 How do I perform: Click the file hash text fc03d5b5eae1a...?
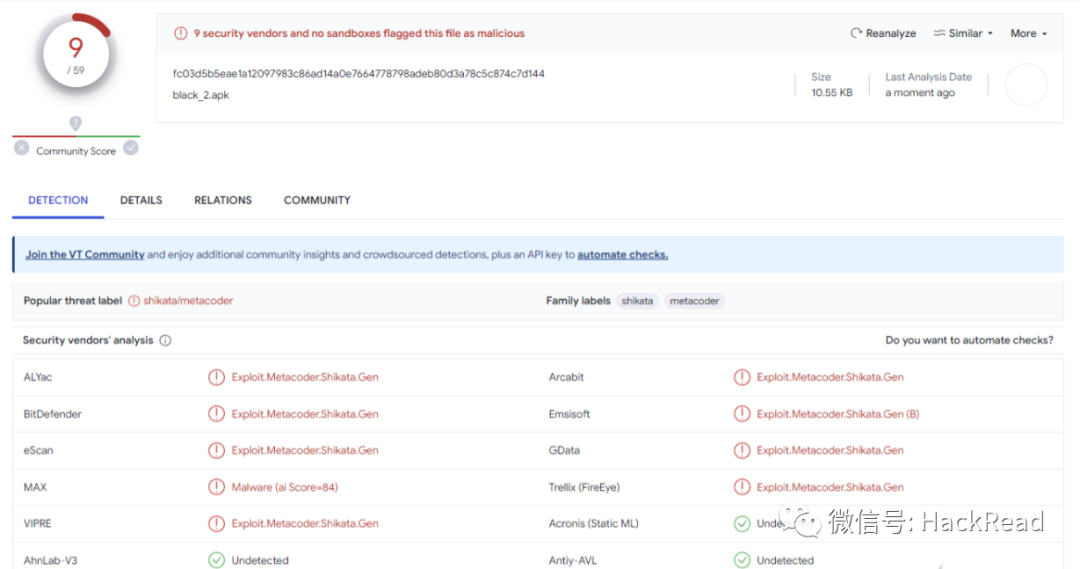[x=358, y=74]
